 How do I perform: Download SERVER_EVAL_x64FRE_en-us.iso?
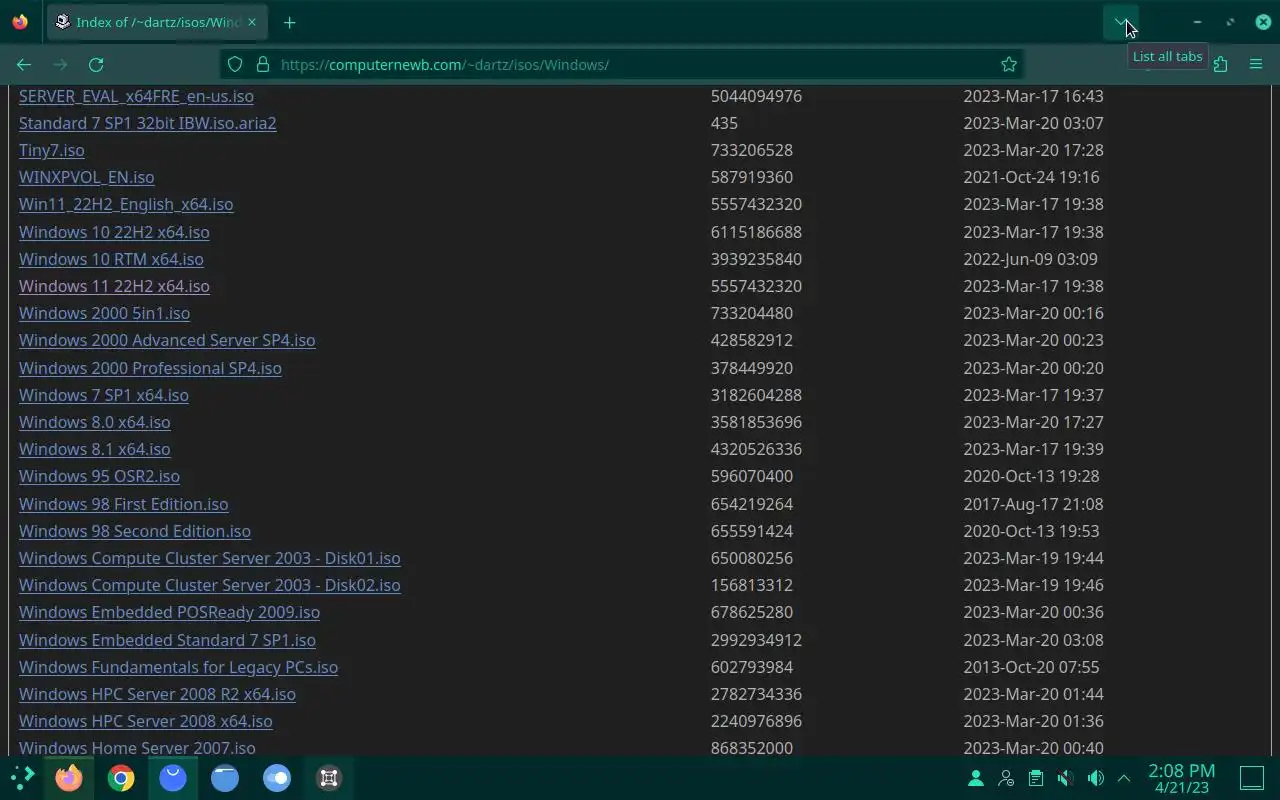tap(136, 96)
